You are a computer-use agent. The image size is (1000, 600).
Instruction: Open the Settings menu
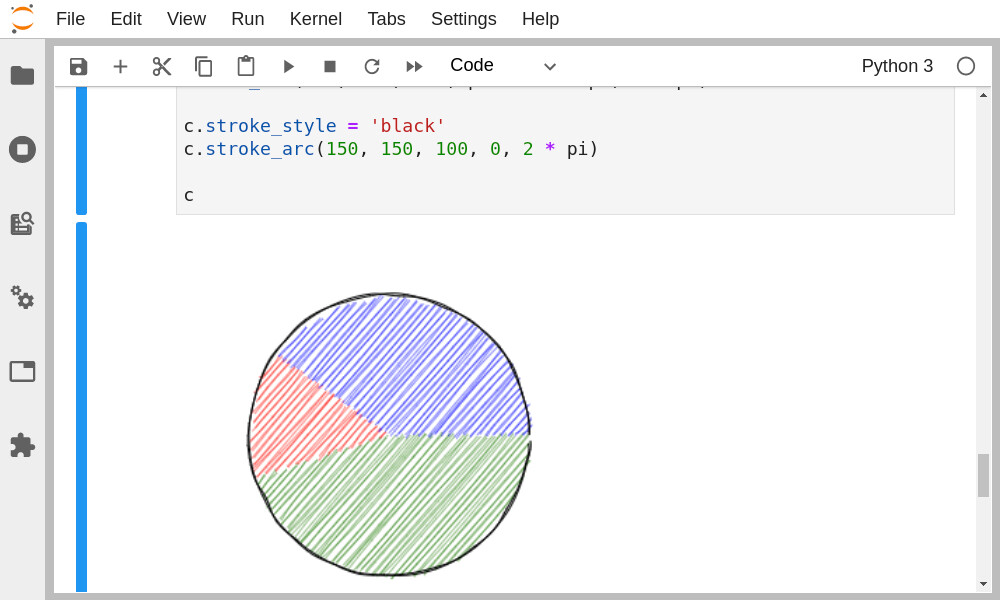tap(463, 19)
